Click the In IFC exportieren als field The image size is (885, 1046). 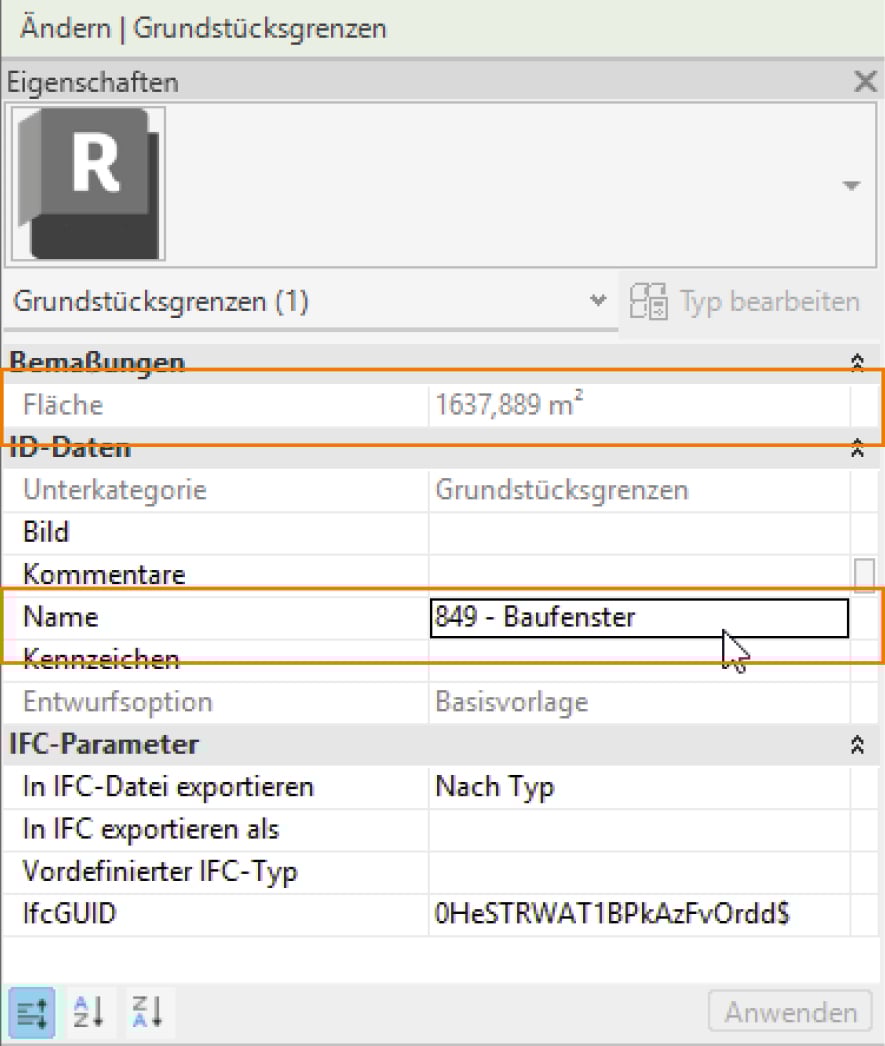pos(639,829)
